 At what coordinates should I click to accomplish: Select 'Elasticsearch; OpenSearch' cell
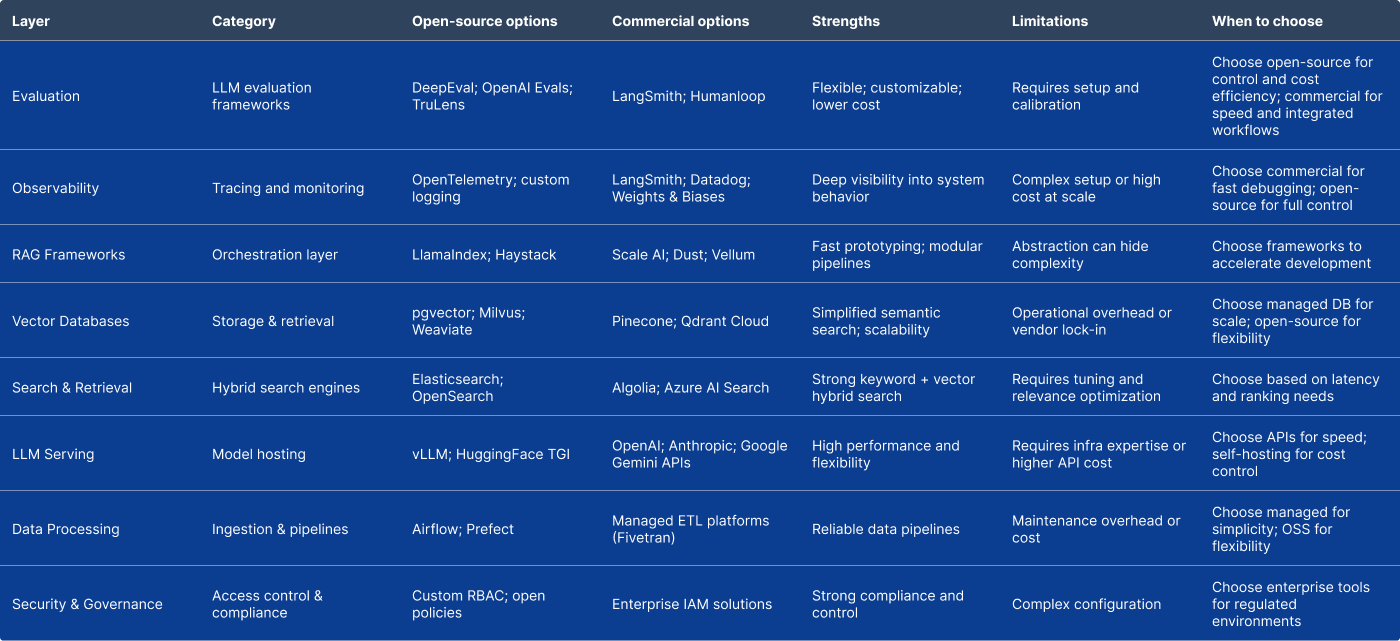pyautogui.click(x=458, y=388)
